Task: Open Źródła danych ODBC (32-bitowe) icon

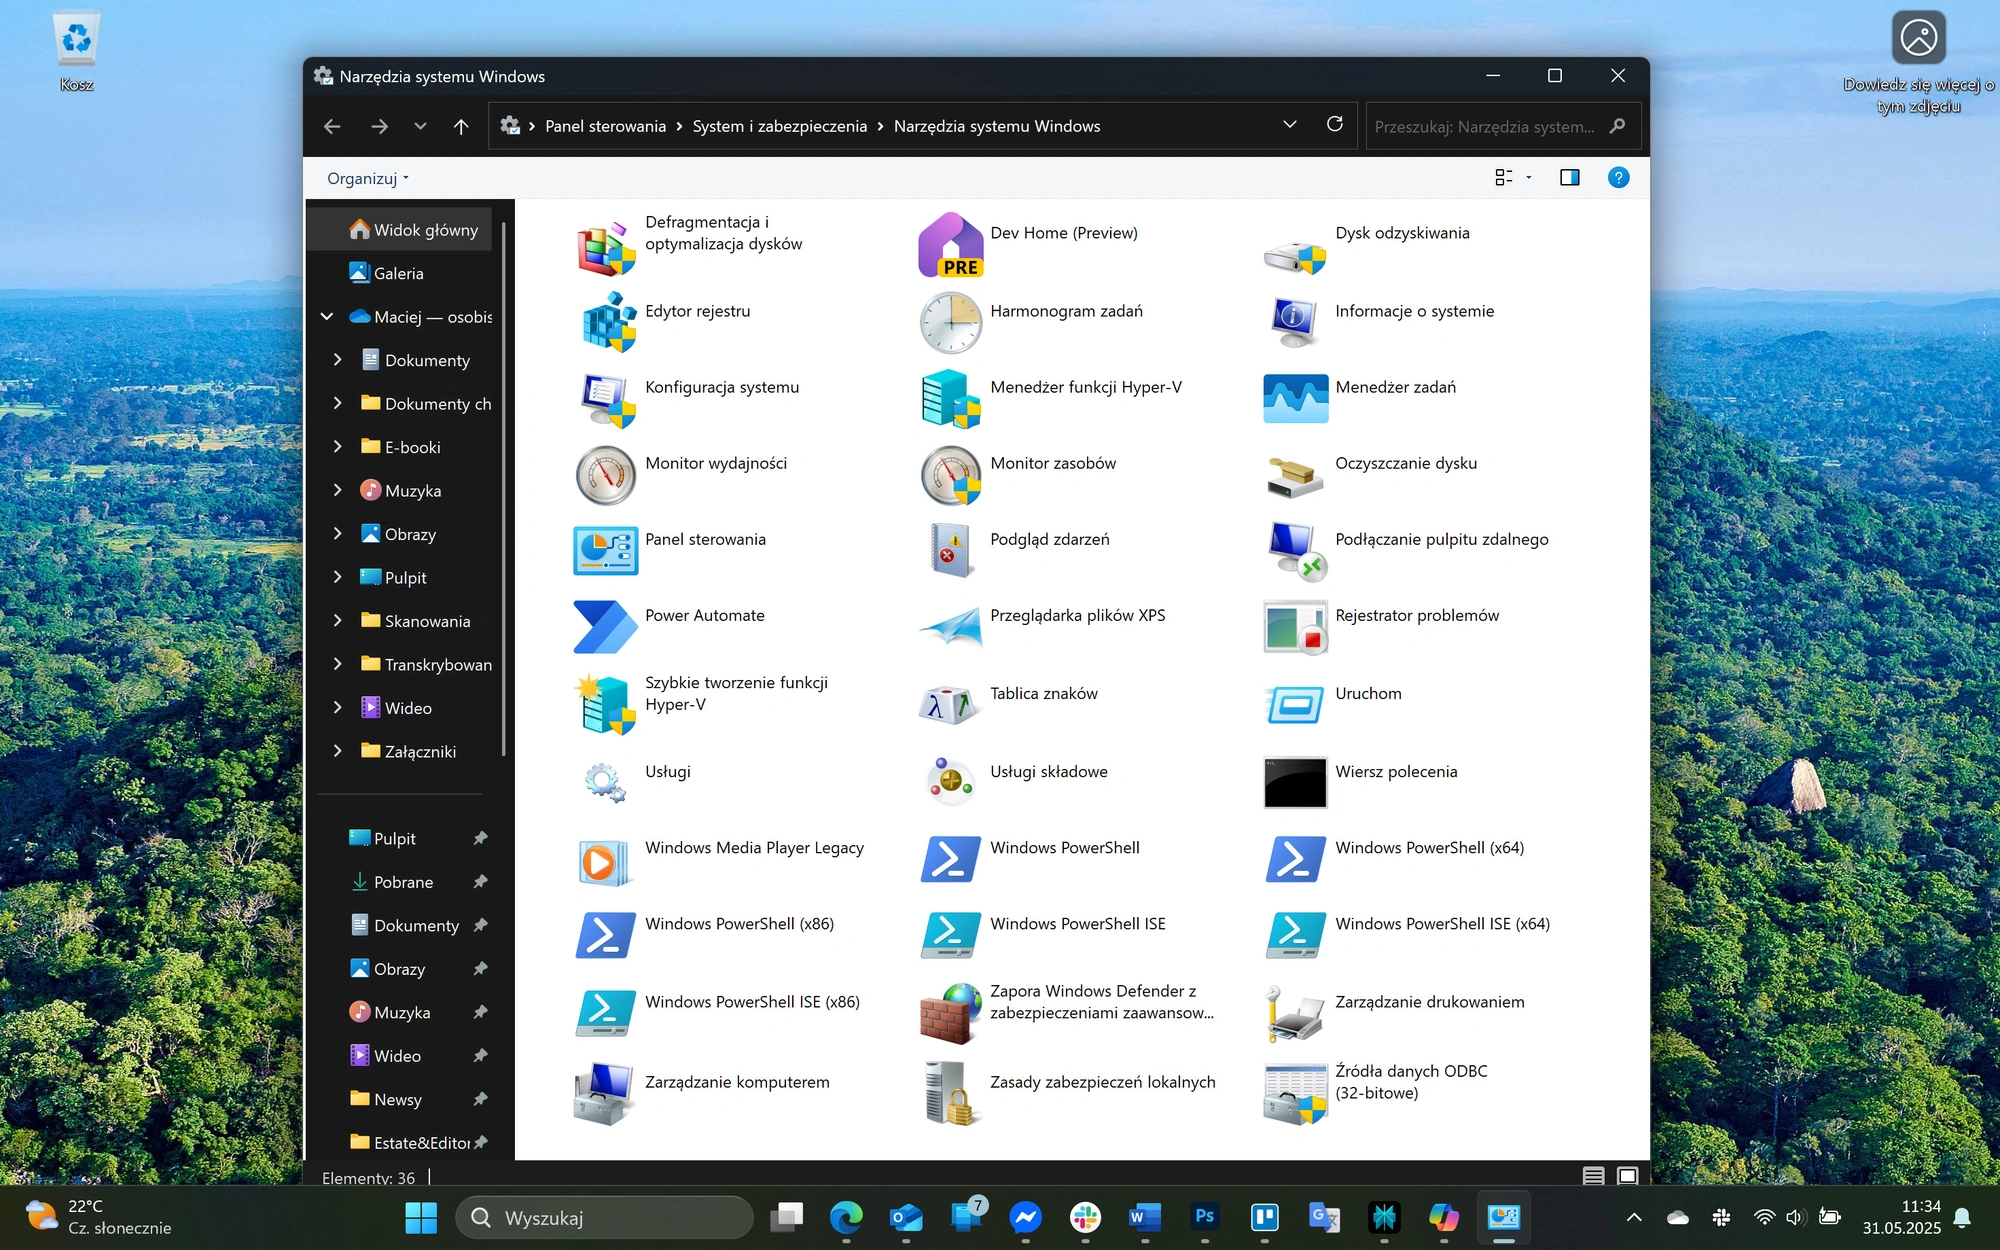Action: [x=1296, y=1092]
